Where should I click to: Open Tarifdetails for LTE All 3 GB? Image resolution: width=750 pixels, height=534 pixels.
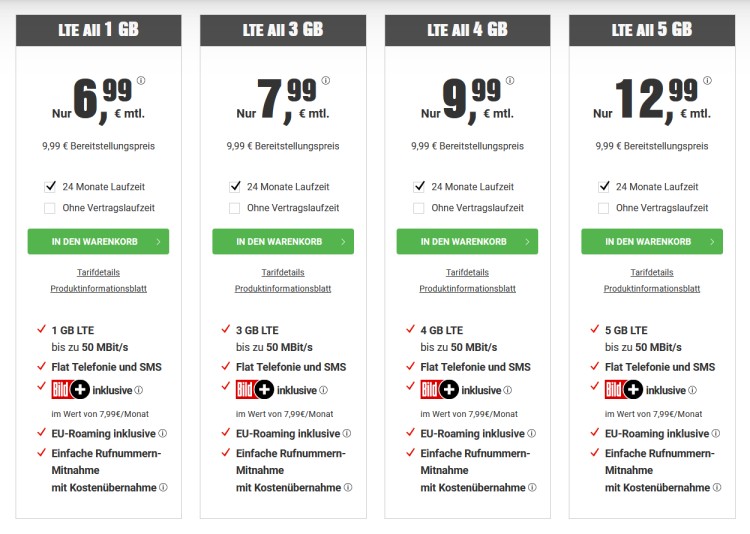tap(283, 272)
